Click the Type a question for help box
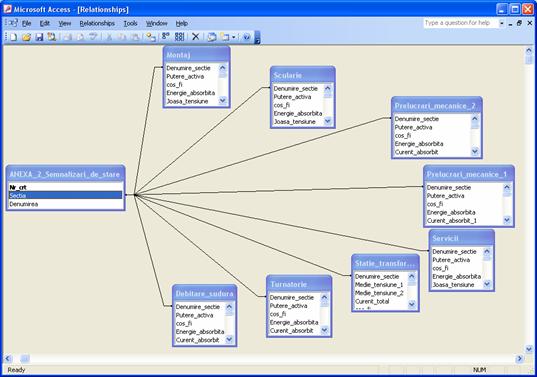This screenshot has height=377, width=537. 461,23
